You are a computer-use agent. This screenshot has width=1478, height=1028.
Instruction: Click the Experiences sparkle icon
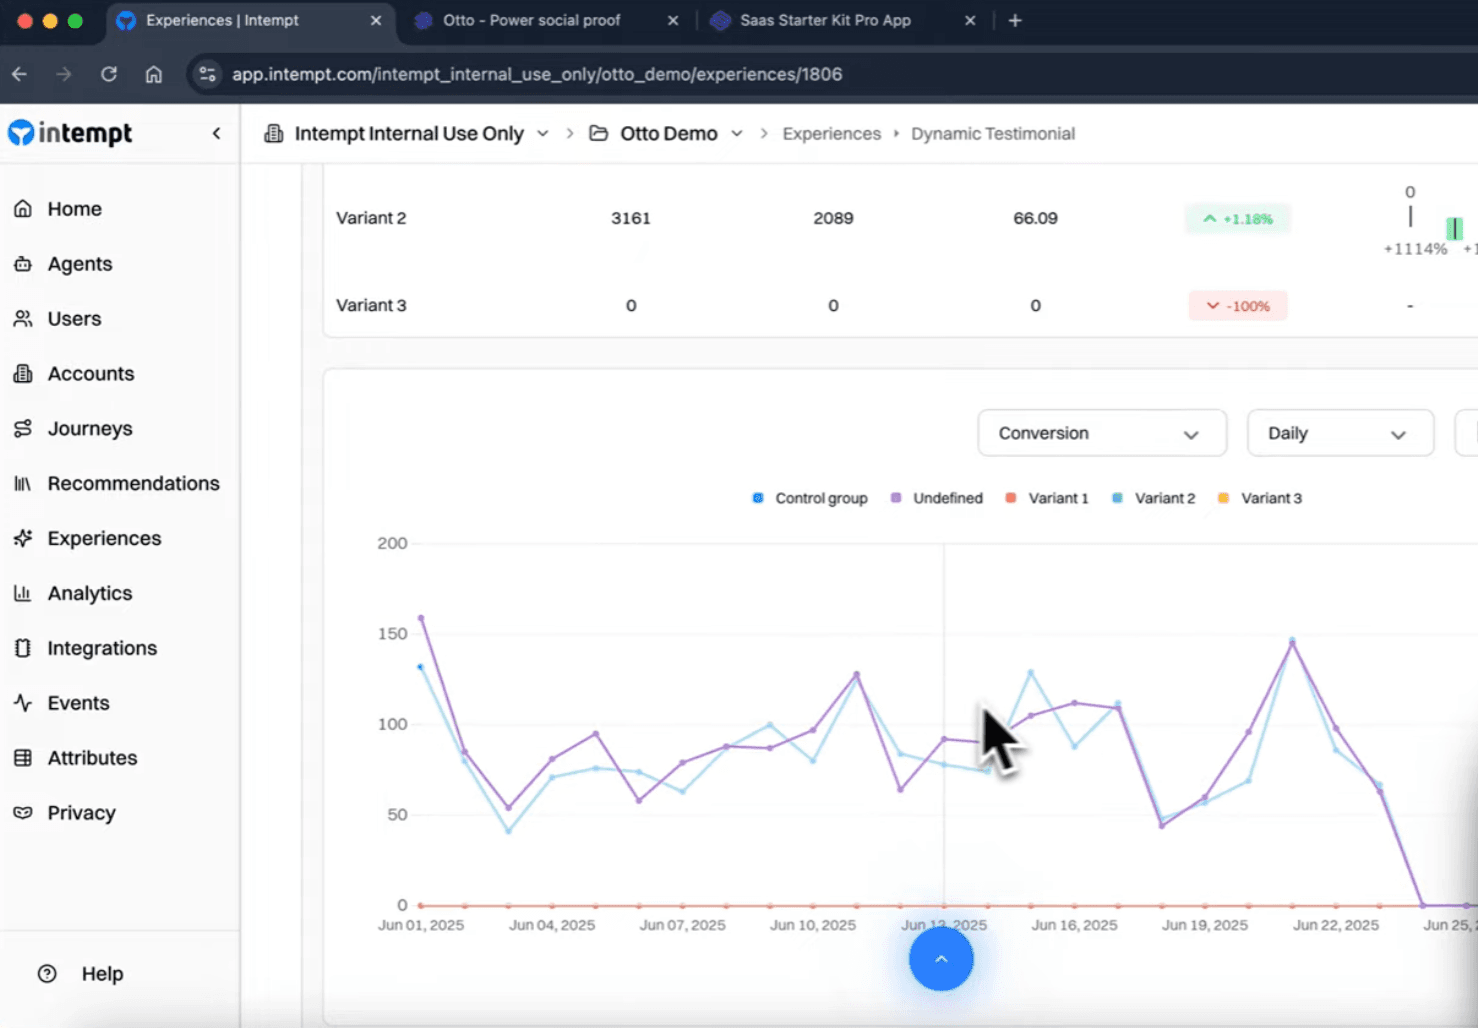(x=23, y=539)
